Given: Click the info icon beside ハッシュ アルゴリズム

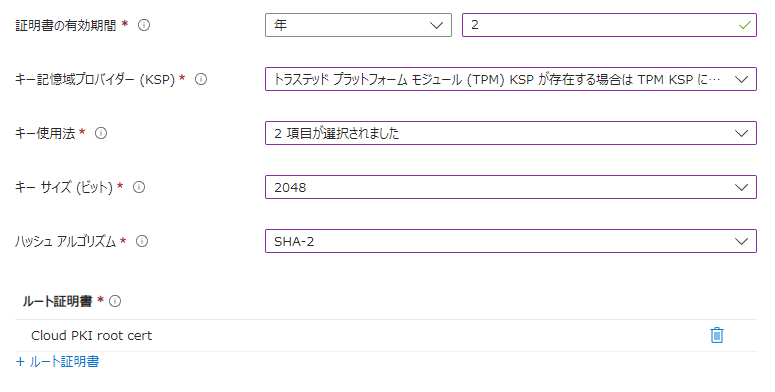Looking at the screenshot, I should coord(142,241).
